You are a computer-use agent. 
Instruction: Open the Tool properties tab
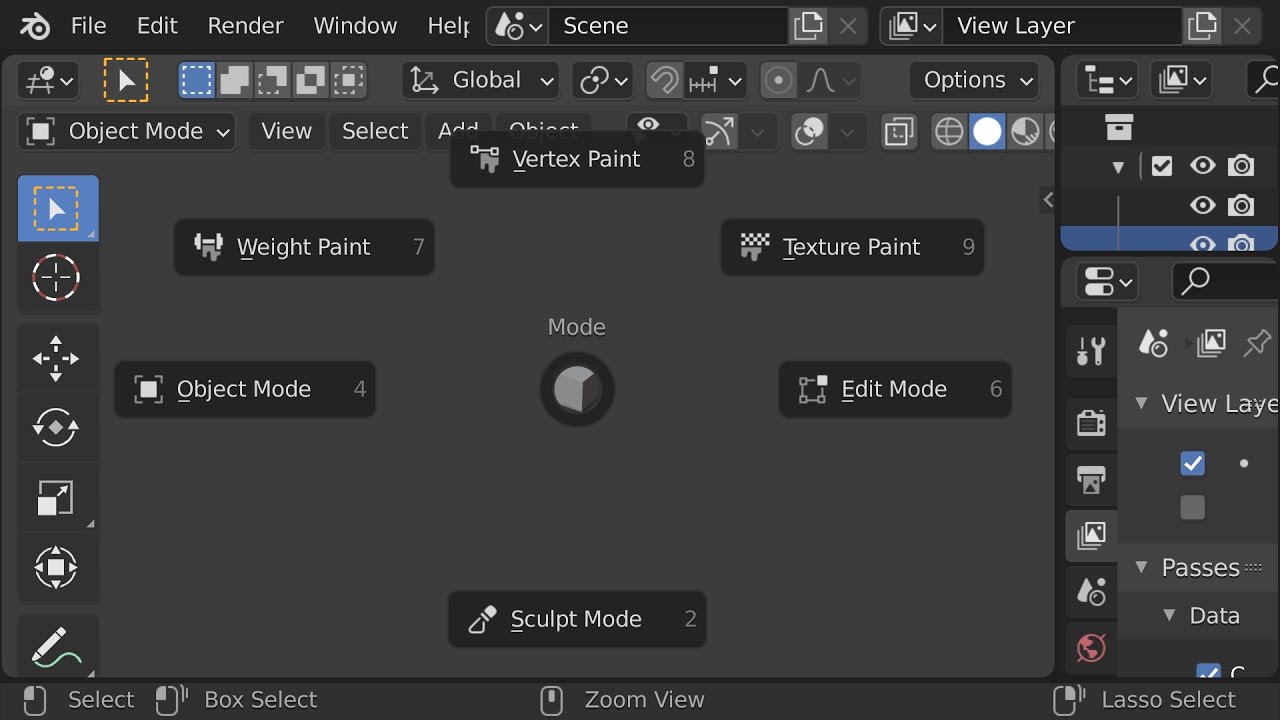tap(1091, 350)
